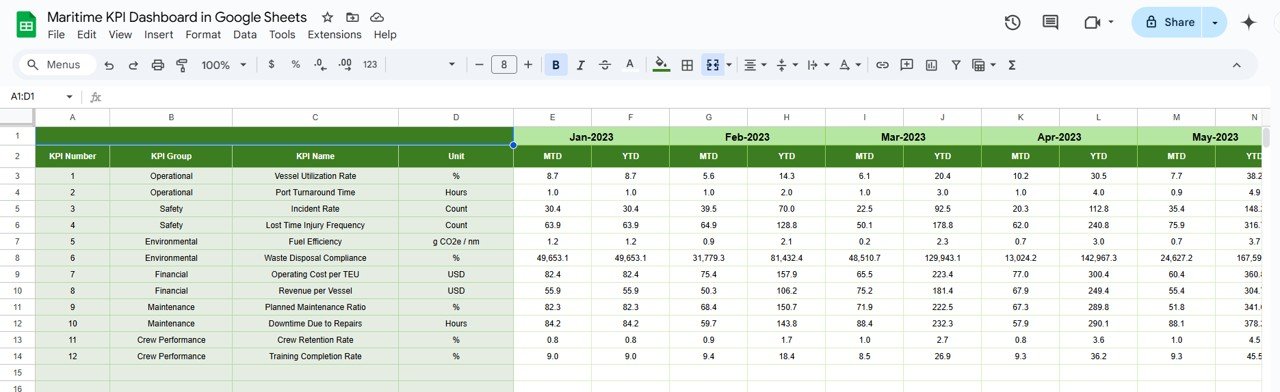1280x392 pixels.
Task: Toggle bold formatting
Action: coord(555,65)
